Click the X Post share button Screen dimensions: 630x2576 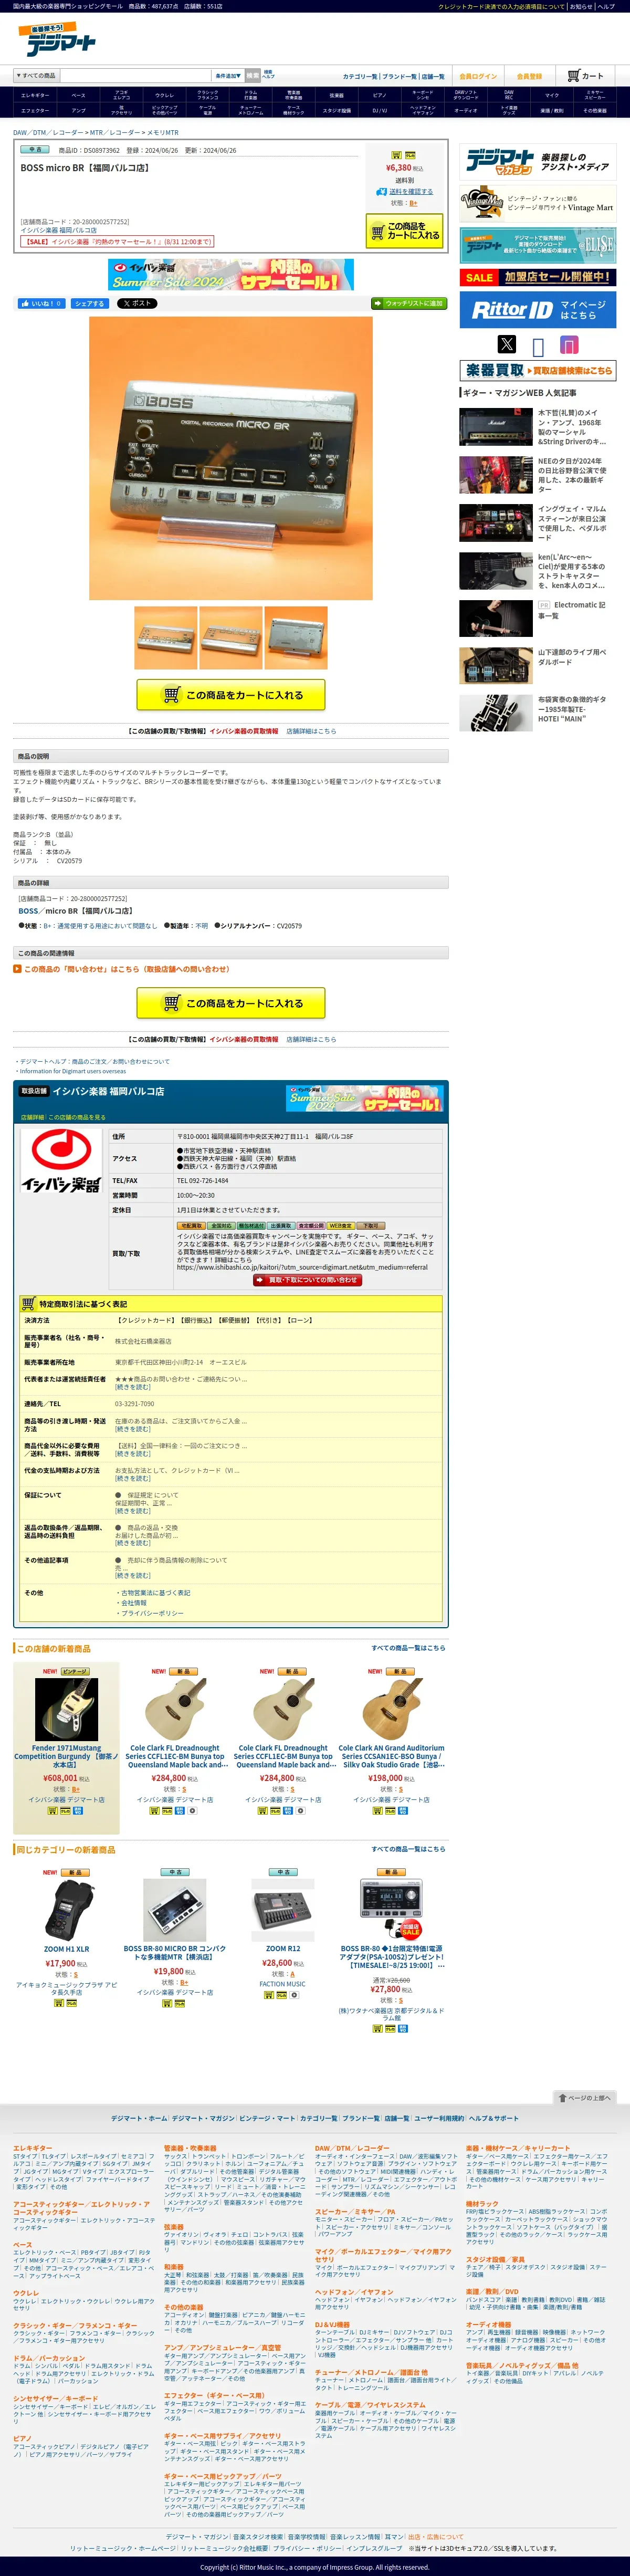(x=136, y=303)
